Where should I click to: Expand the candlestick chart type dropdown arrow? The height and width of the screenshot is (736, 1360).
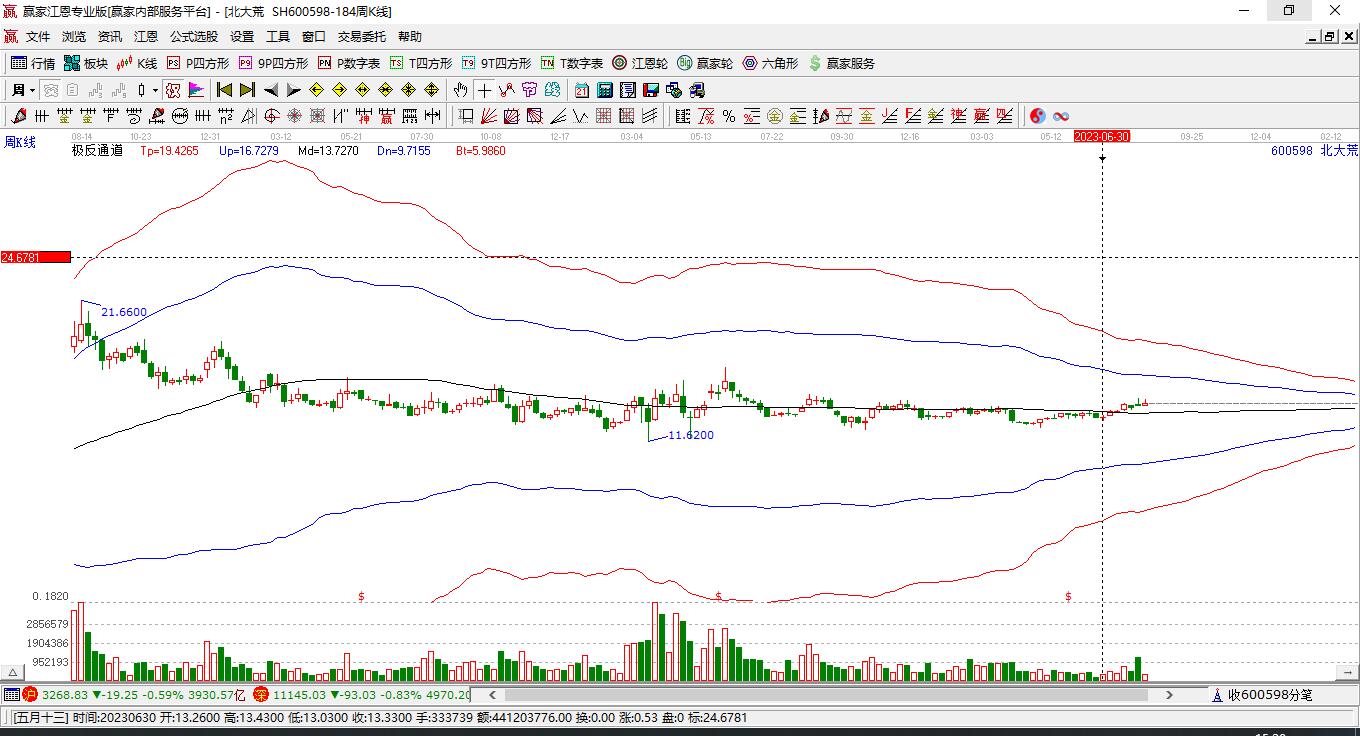[155, 90]
